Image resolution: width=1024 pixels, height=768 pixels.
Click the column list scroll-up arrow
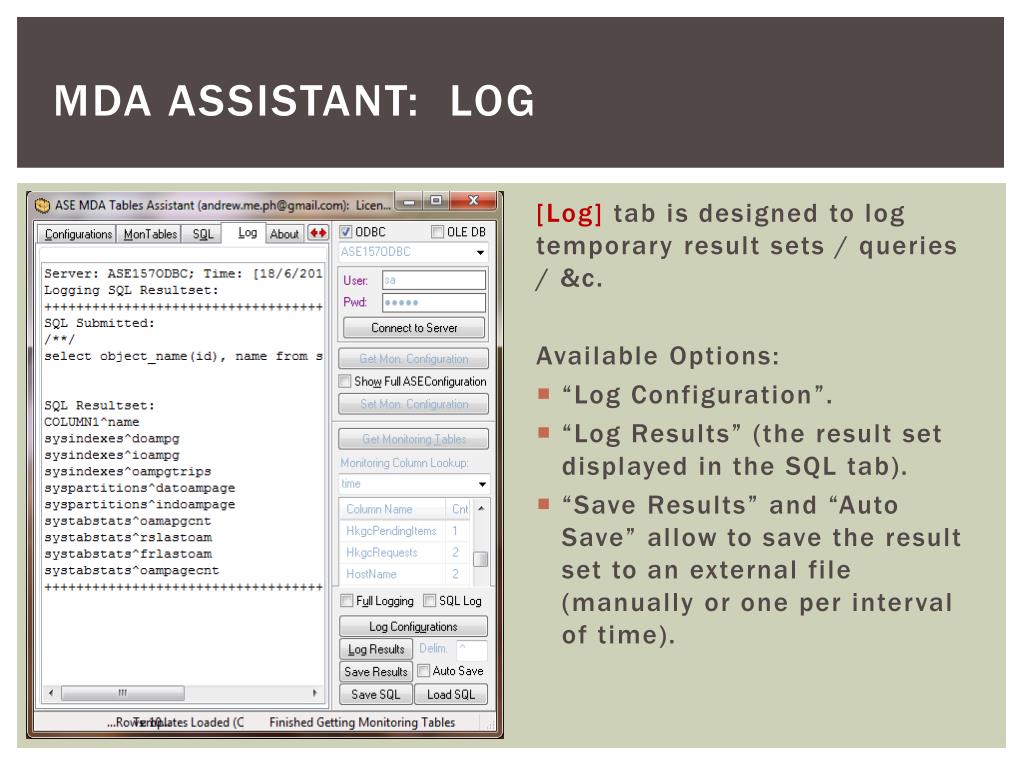[x=481, y=509]
